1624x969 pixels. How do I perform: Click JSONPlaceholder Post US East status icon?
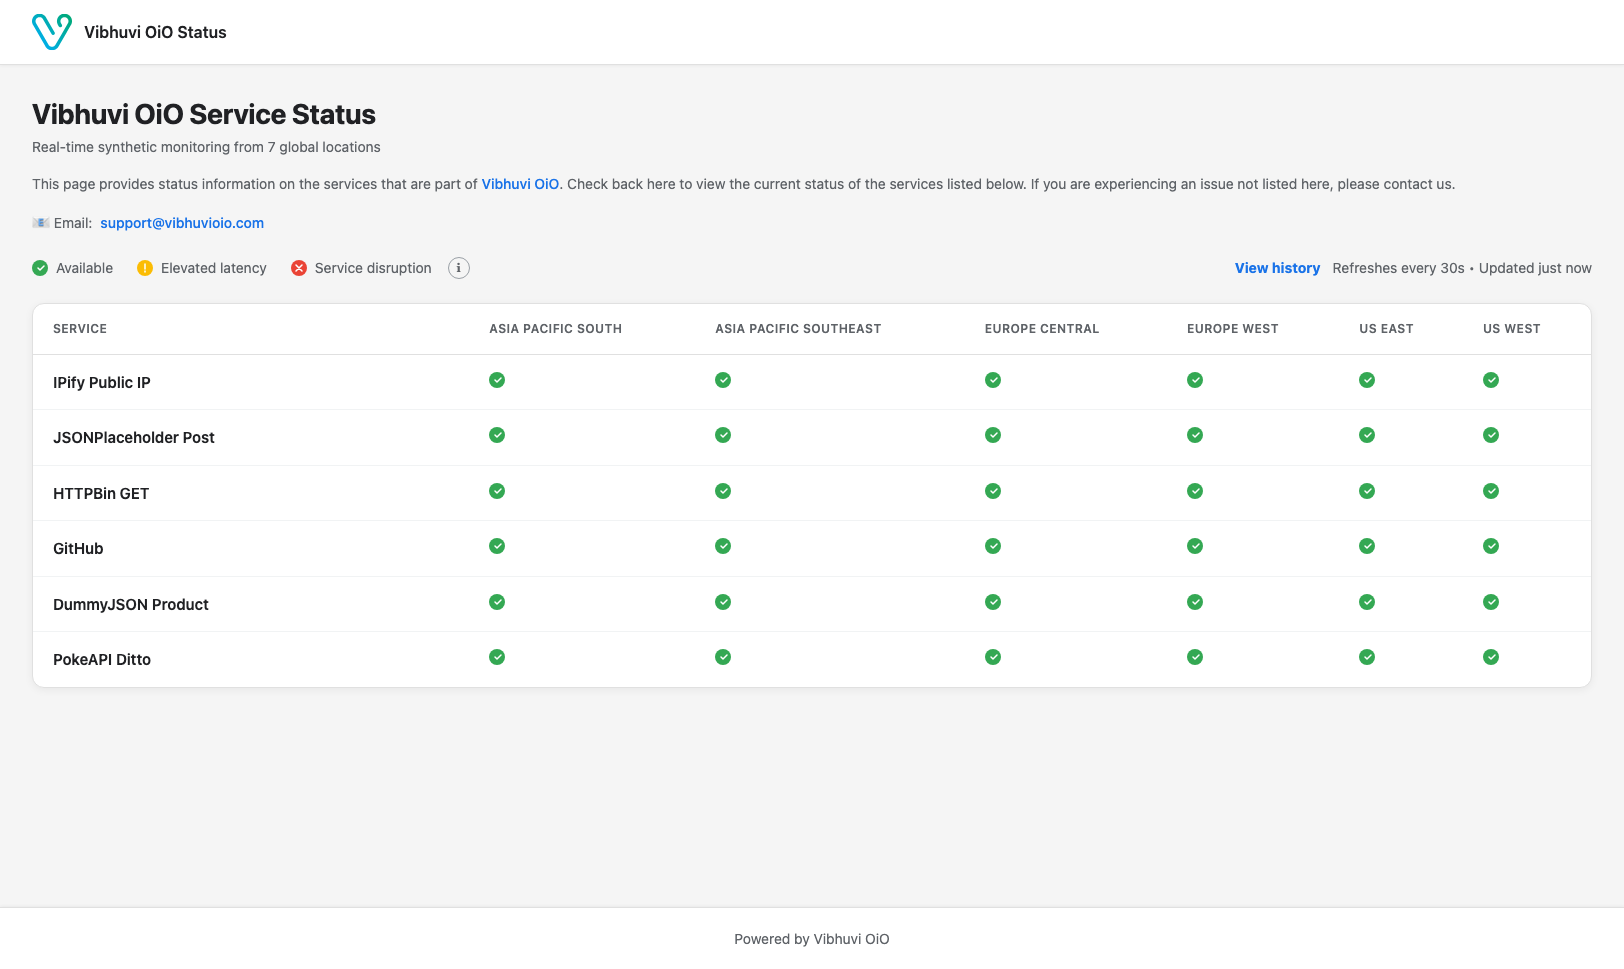click(1367, 435)
